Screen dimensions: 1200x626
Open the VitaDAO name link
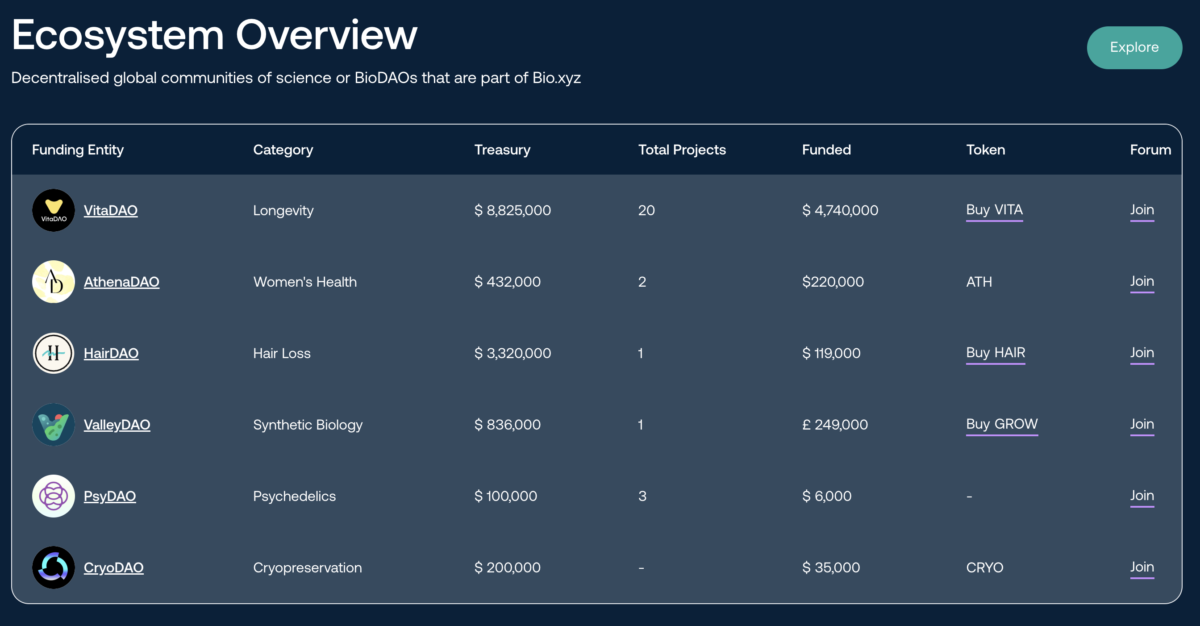coord(110,211)
